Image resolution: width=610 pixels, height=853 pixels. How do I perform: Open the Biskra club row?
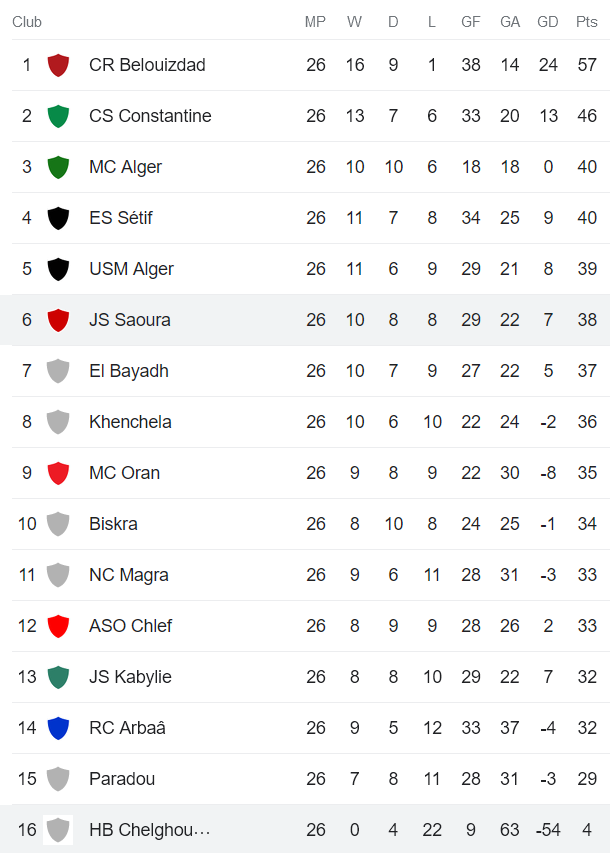113,524
